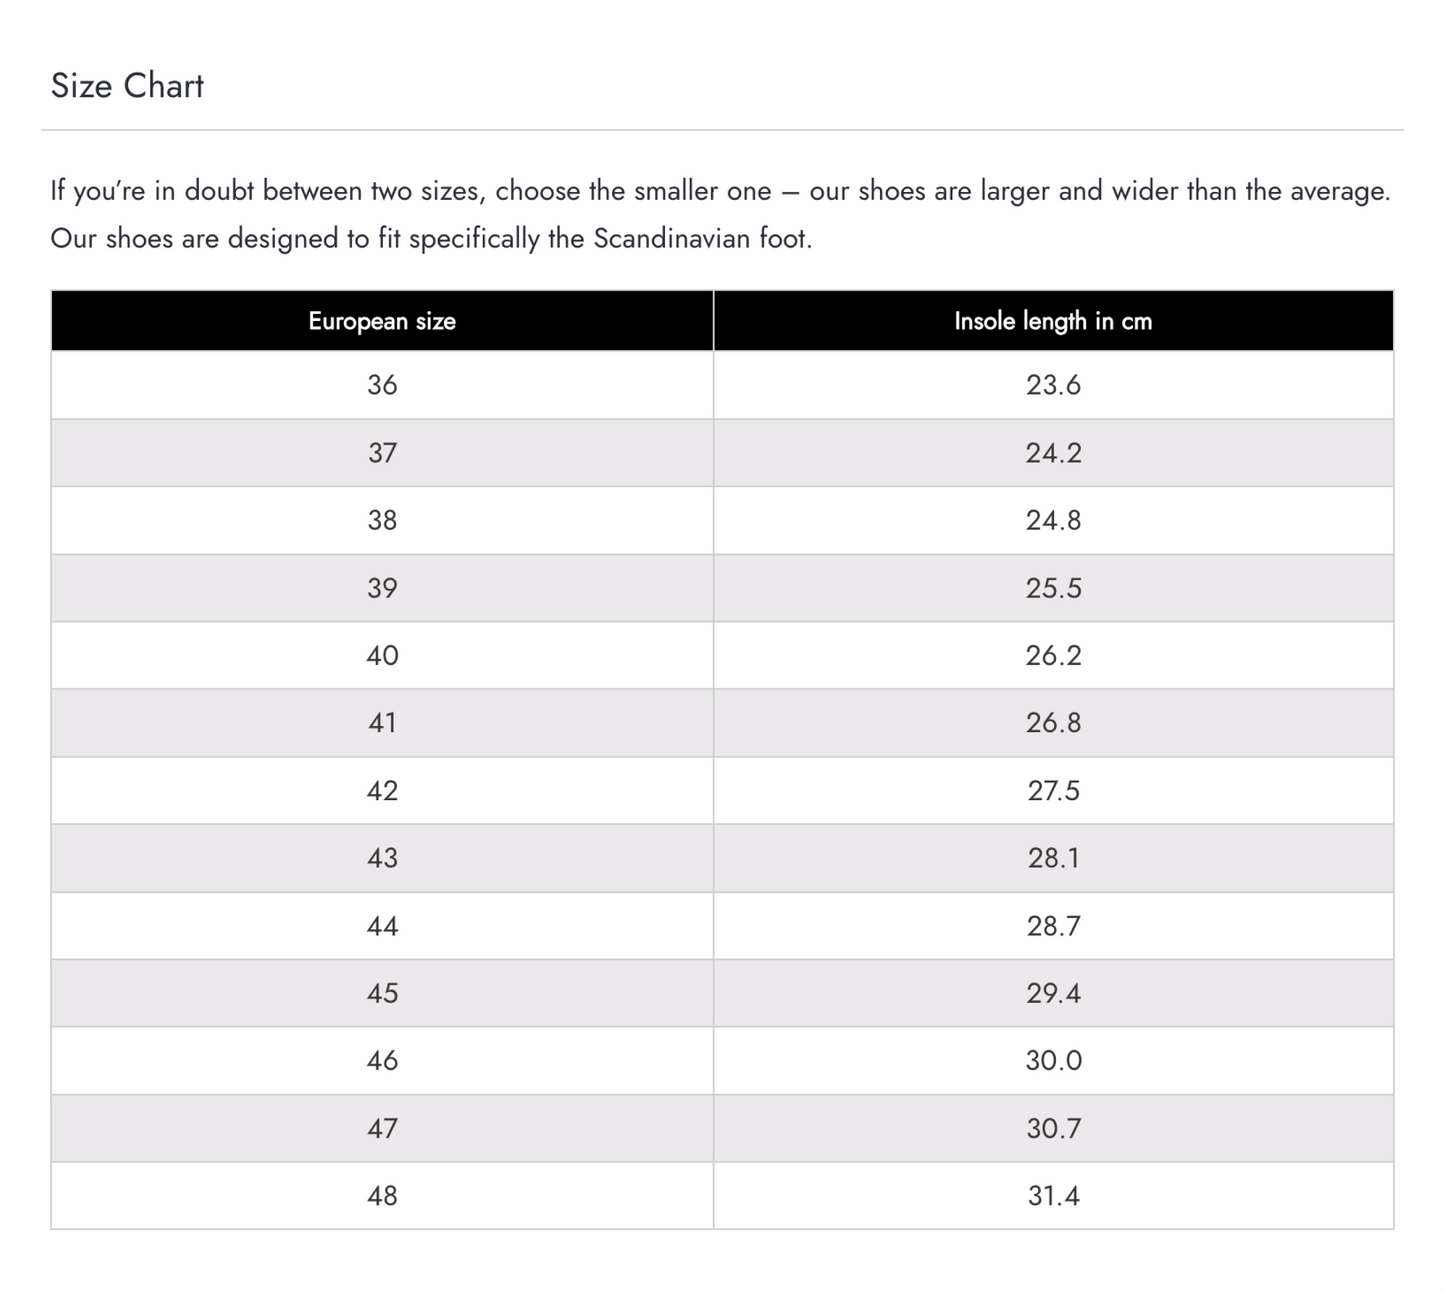This screenshot has height=1292, width=1445.
Task: Select European size 39 cell
Action: pyautogui.click(x=382, y=588)
